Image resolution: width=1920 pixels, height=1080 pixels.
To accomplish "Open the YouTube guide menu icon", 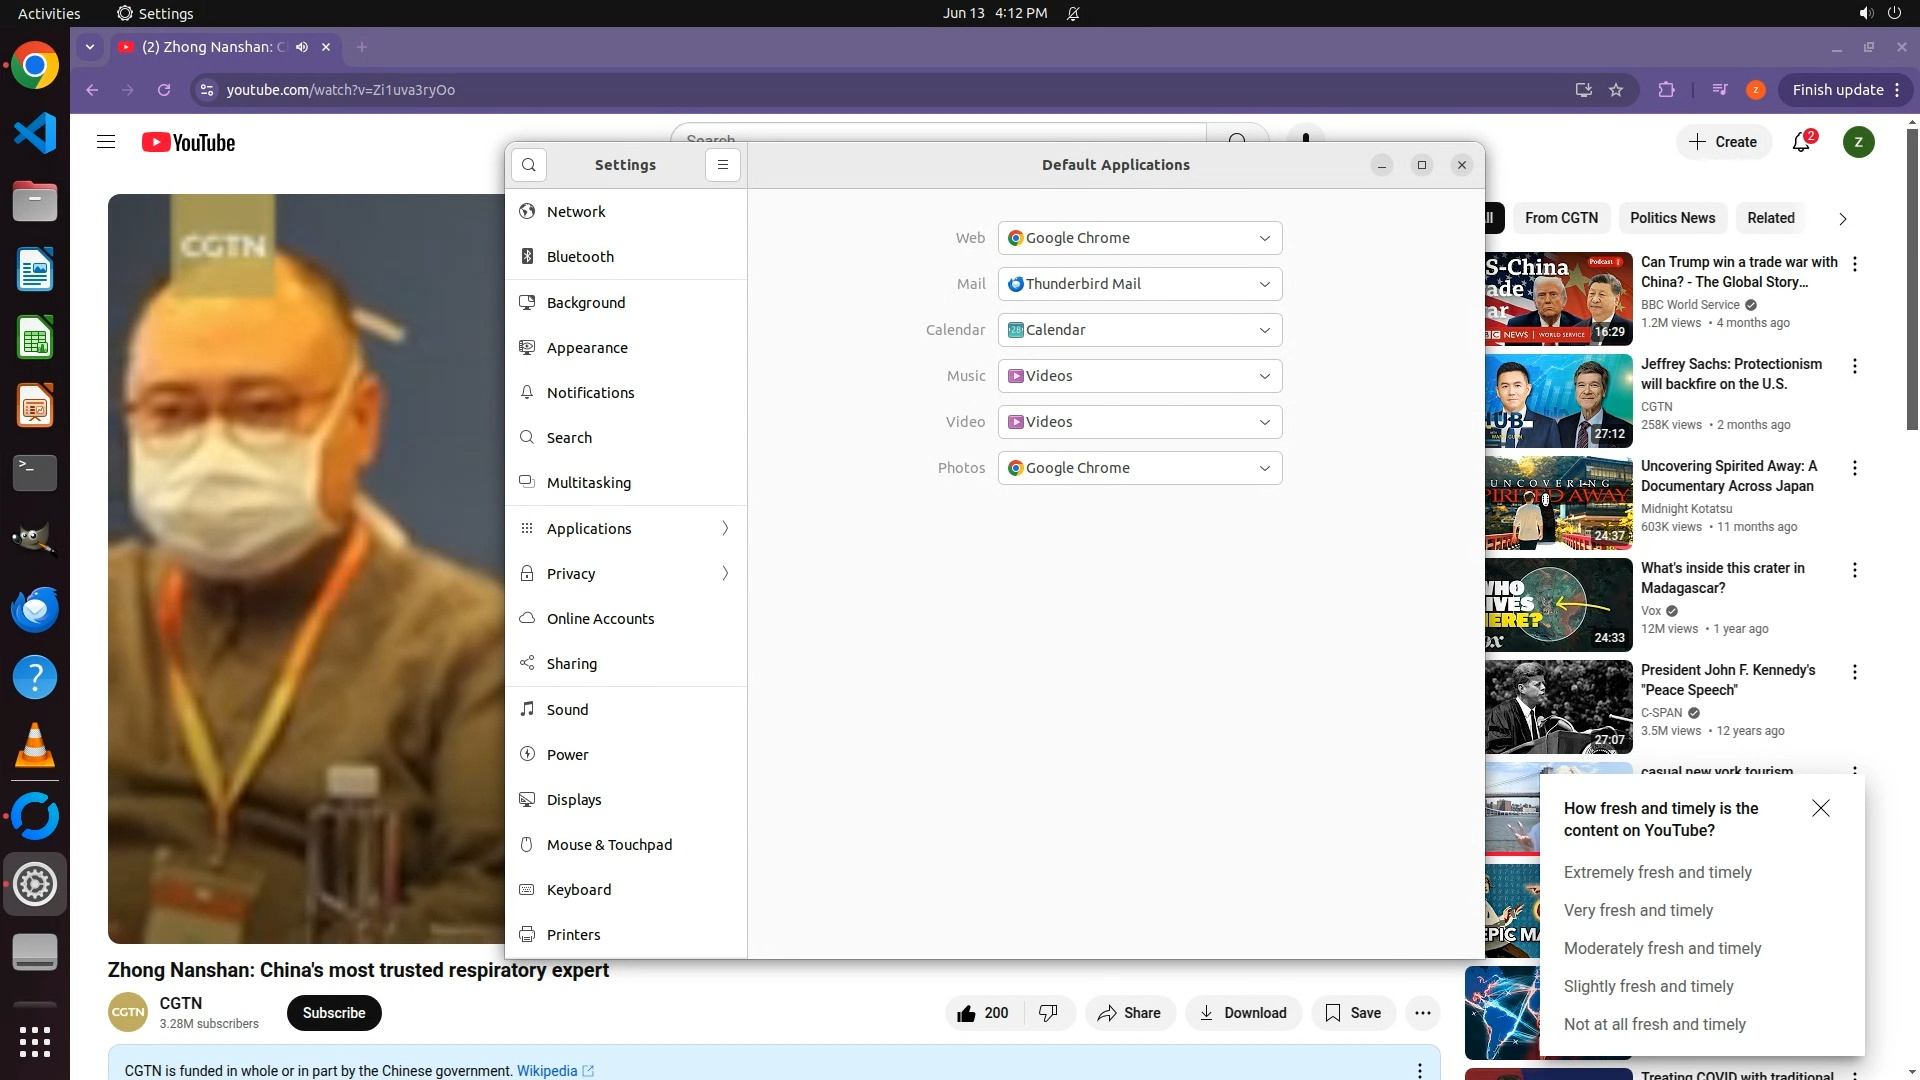I will [x=106, y=142].
